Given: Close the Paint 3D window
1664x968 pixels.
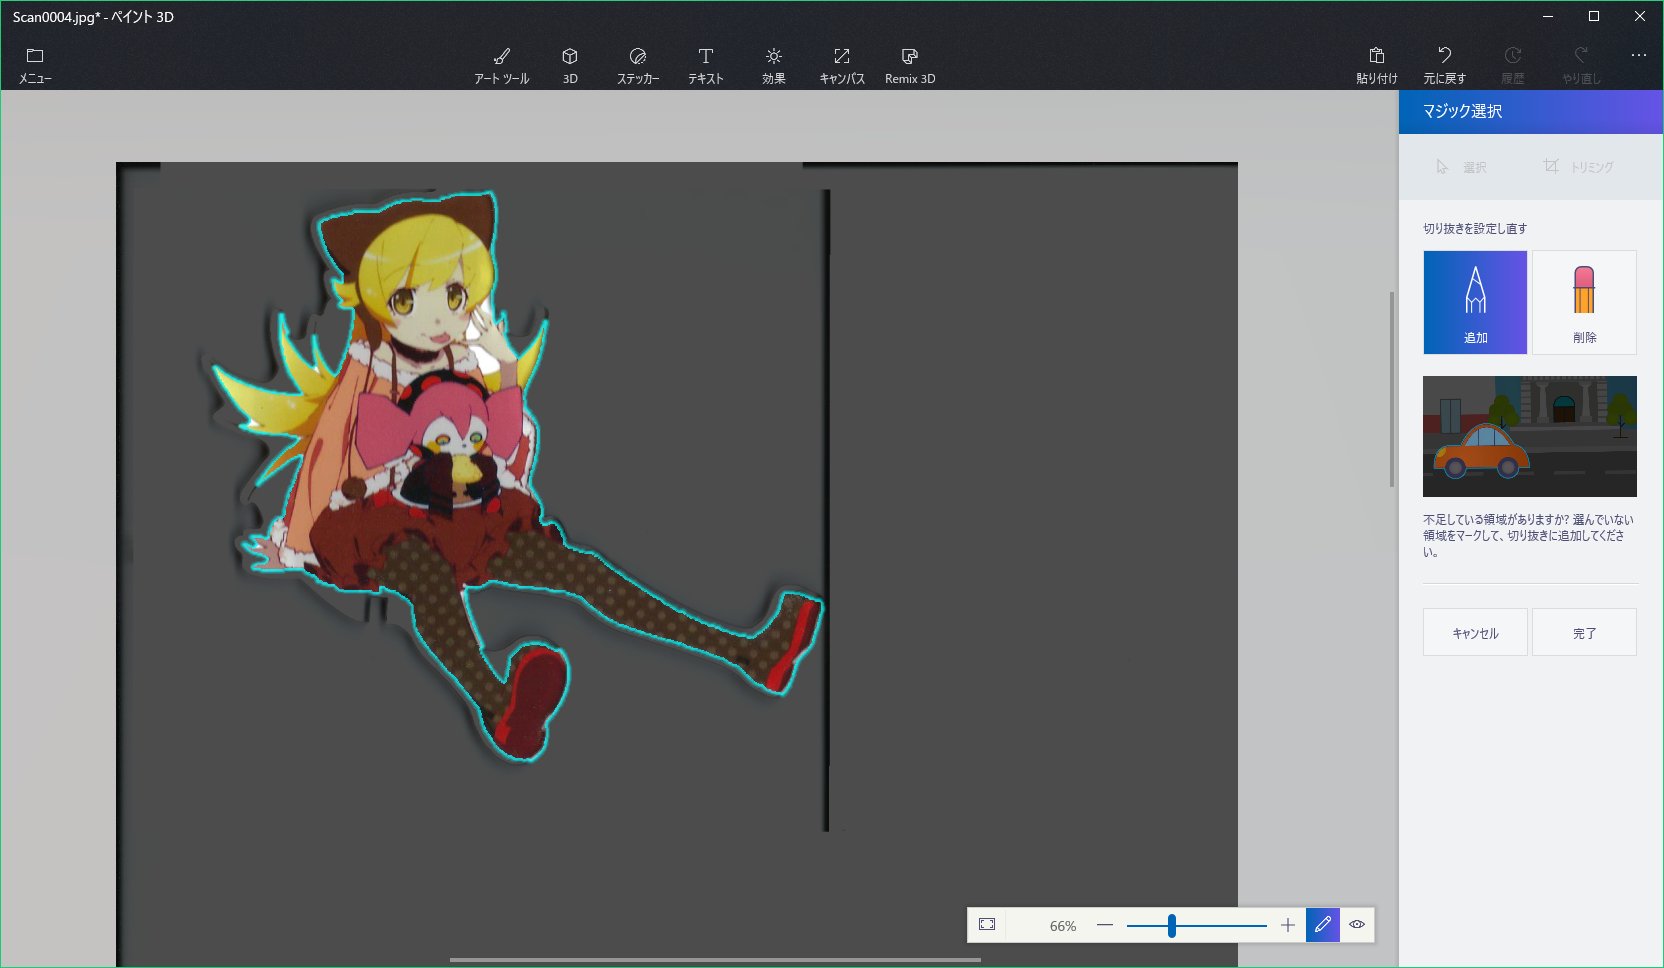Looking at the screenshot, I should [1640, 16].
